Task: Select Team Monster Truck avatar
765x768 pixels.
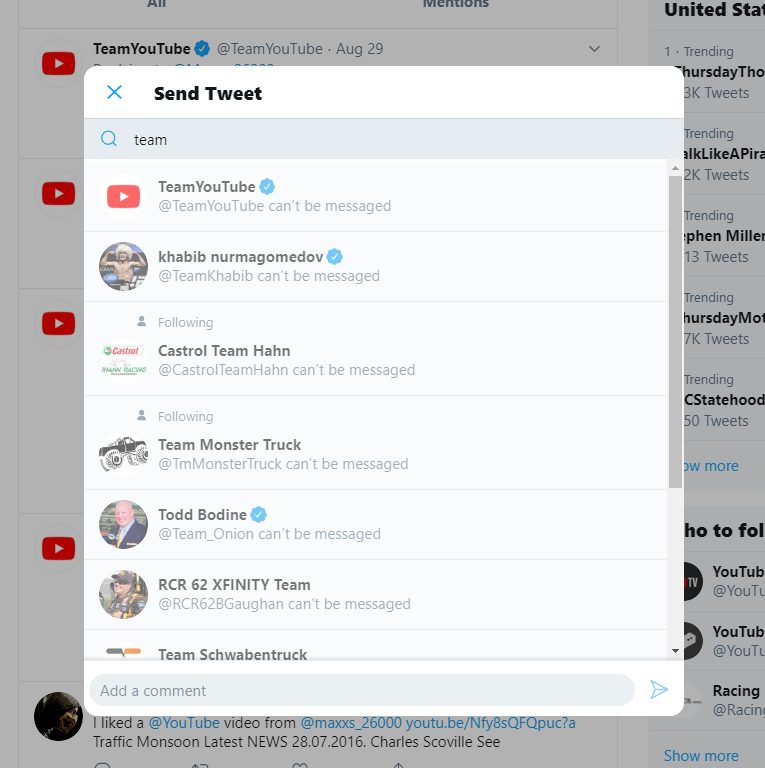Action: tap(123, 455)
